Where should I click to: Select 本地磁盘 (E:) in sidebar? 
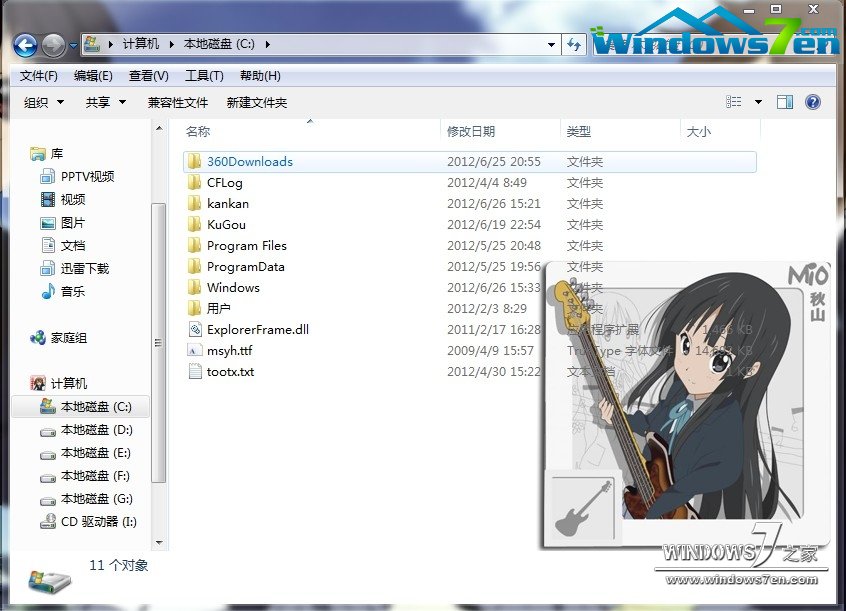click(96, 453)
